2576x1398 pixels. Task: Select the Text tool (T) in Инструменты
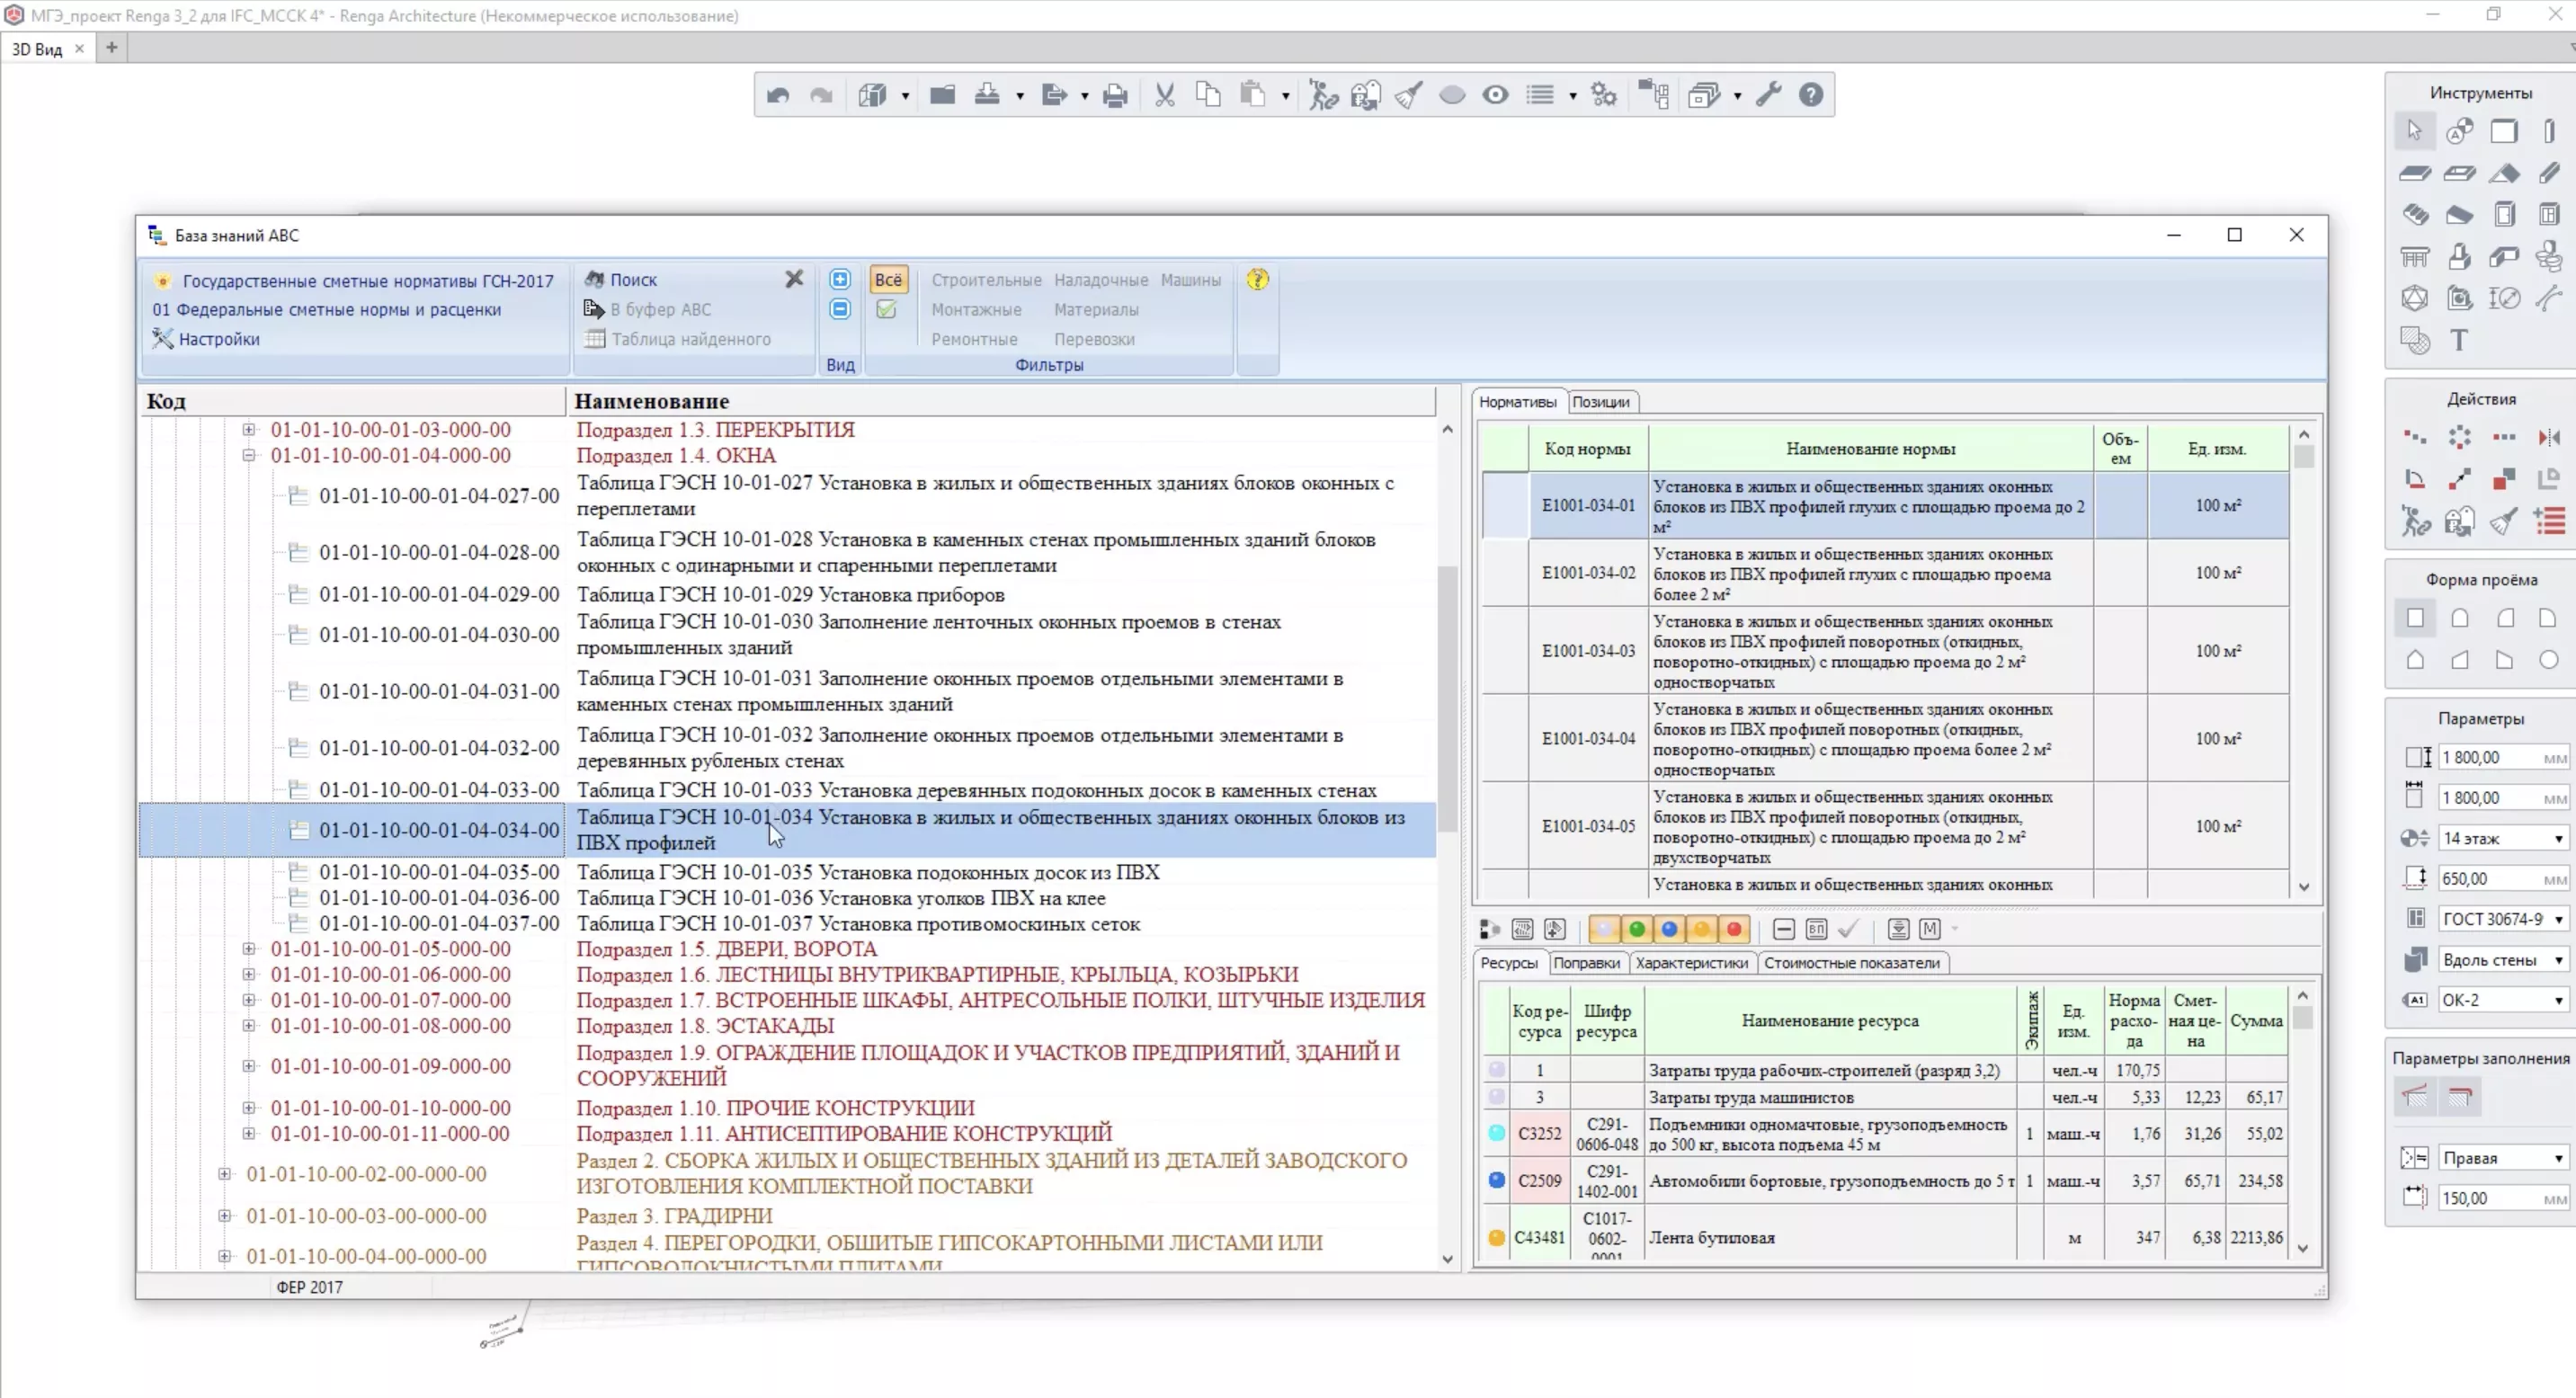point(2458,340)
